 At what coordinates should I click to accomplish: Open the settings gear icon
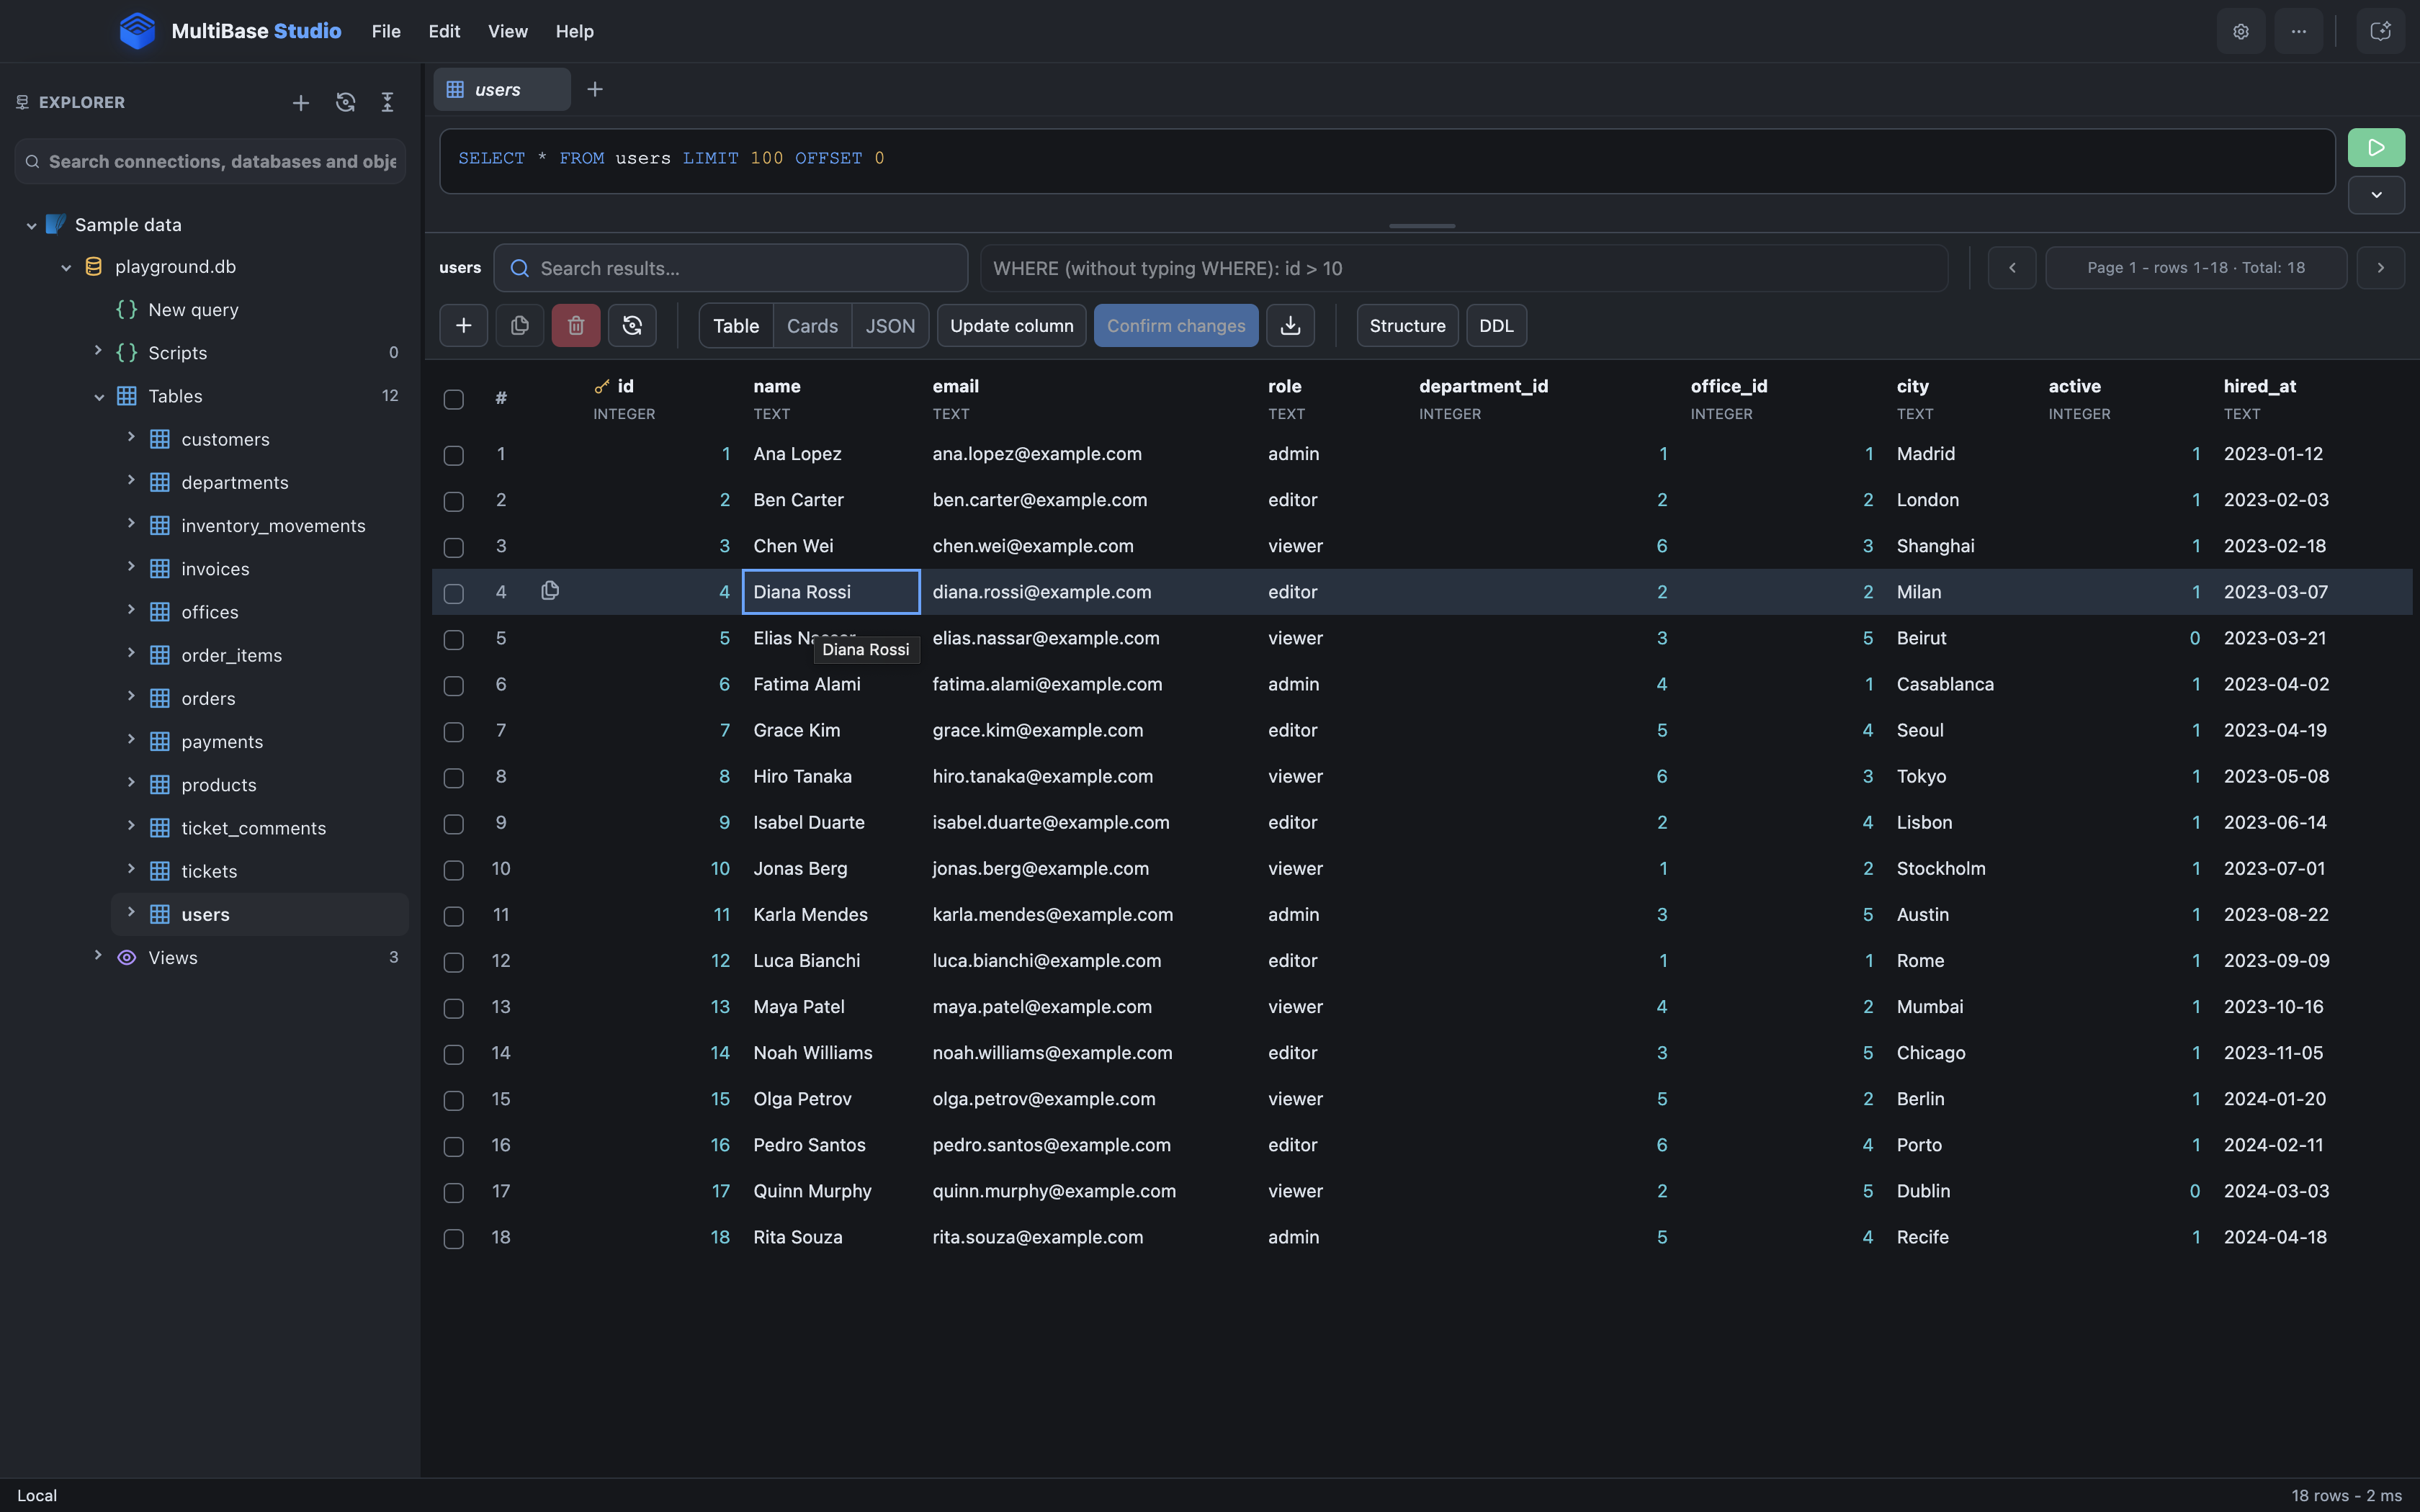tap(2241, 31)
